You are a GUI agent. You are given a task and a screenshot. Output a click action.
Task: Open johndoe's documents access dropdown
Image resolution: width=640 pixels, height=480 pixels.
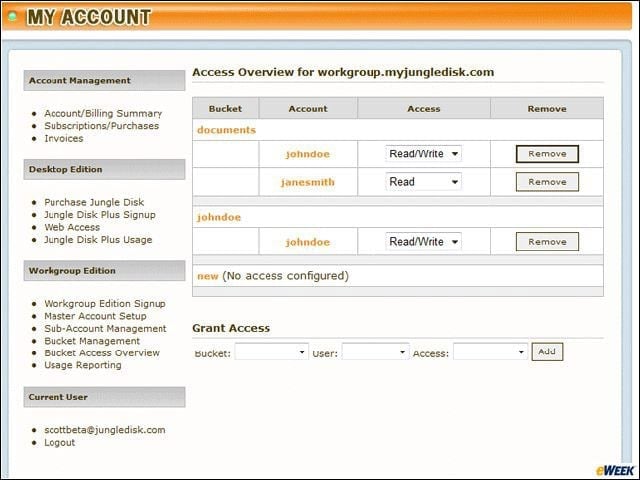tap(423, 154)
